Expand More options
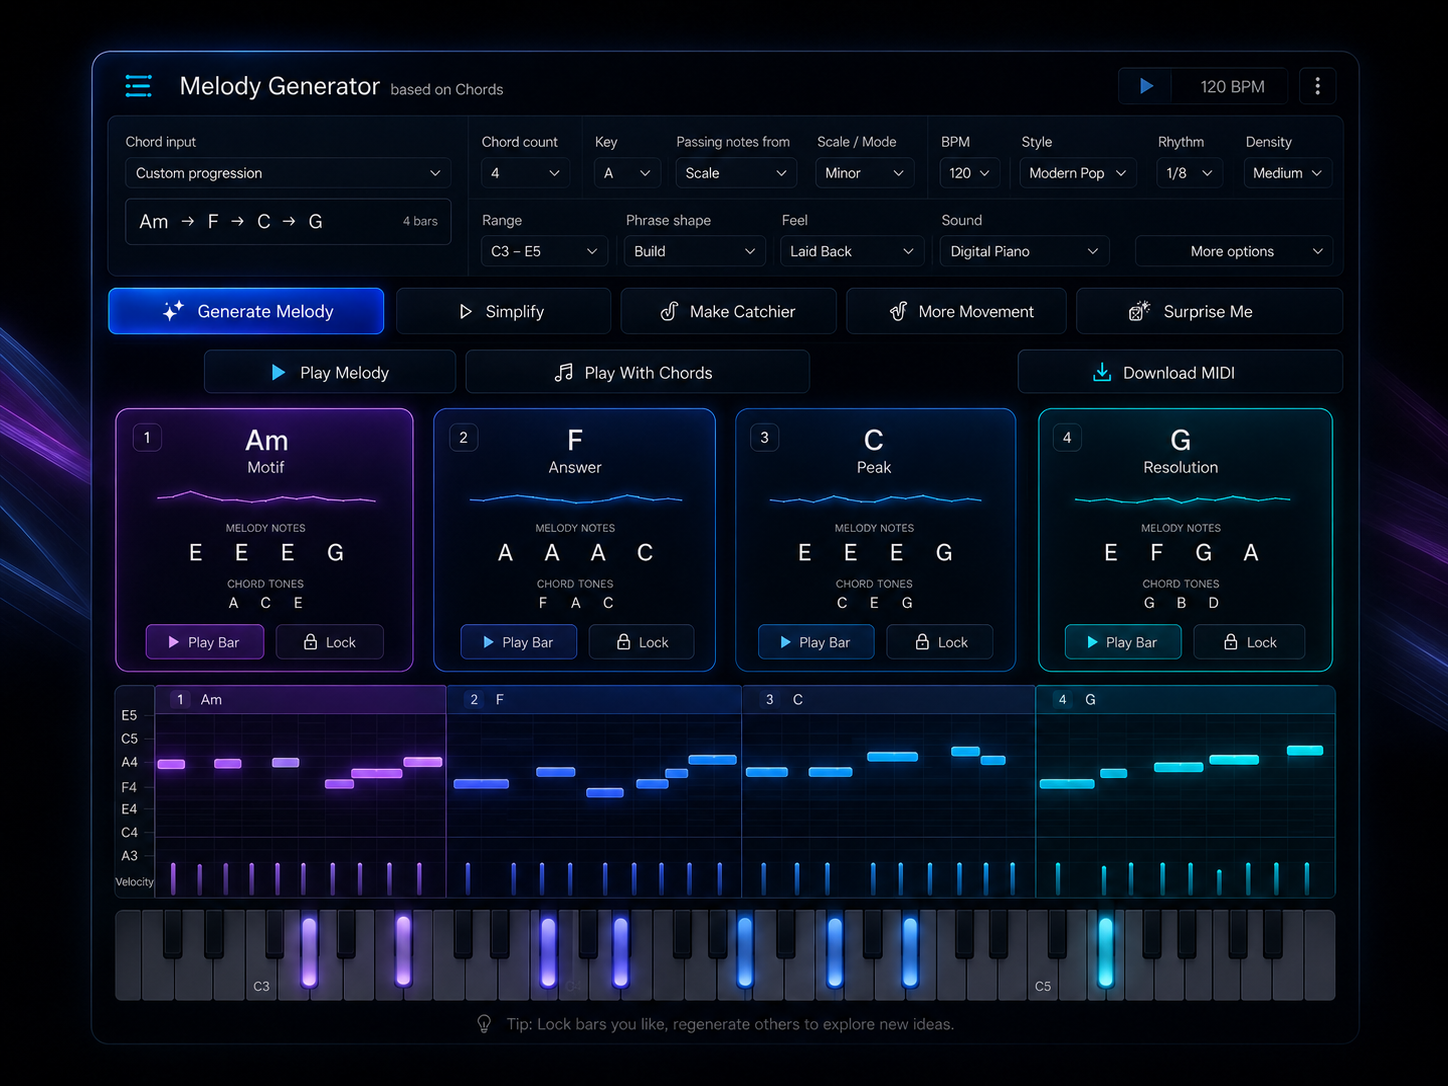The image size is (1448, 1086). (x=1234, y=251)
